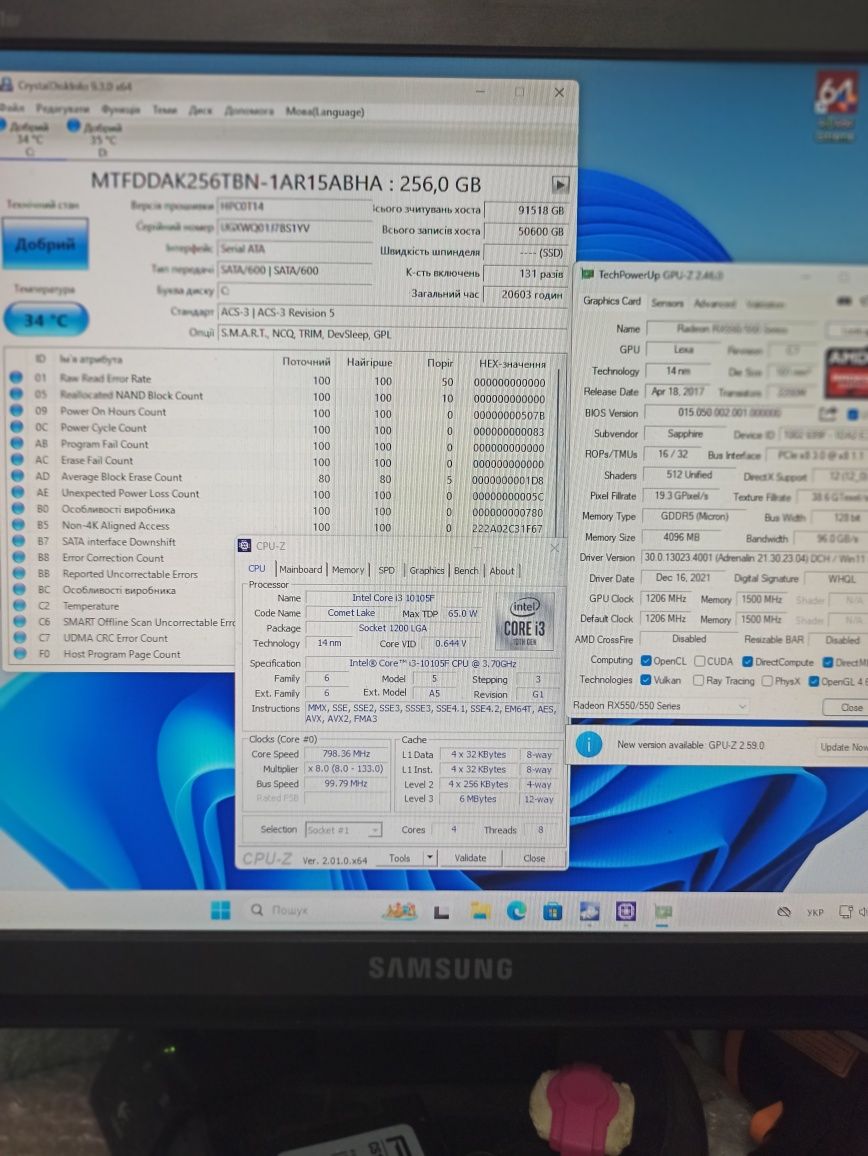Open the Мова(Language) menu in CrystalDiskInfo
868x1156 pixels.
point(324,111)
